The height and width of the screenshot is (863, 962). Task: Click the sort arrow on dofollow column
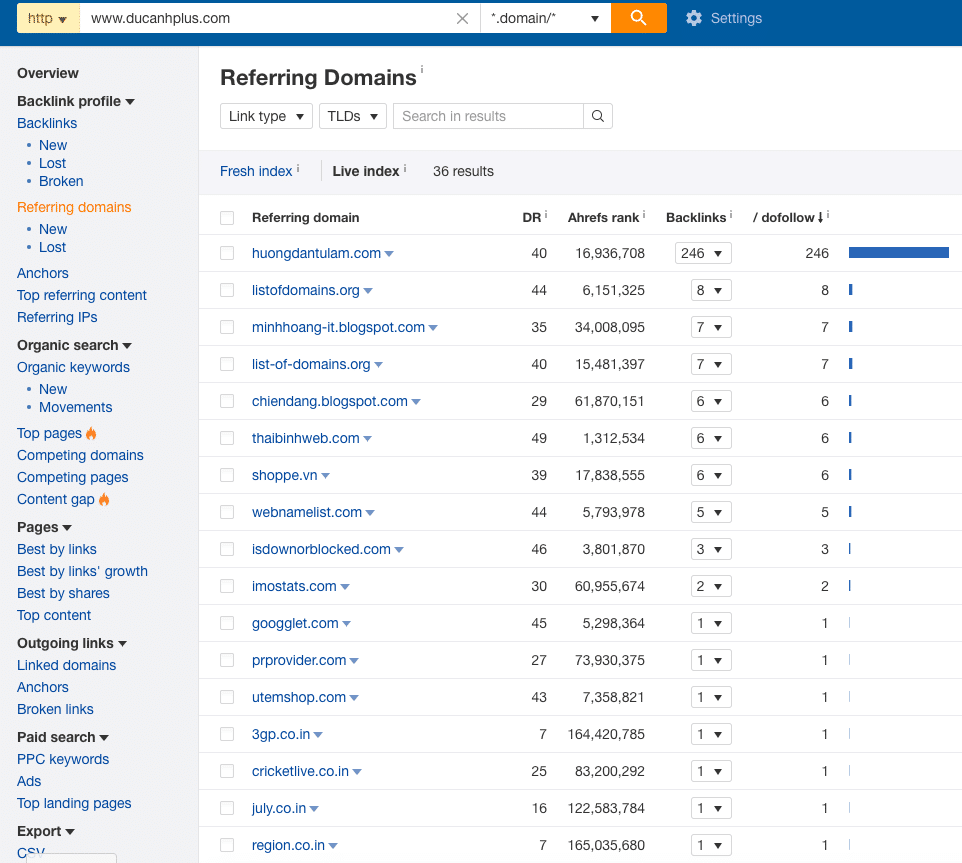[820, 217]
